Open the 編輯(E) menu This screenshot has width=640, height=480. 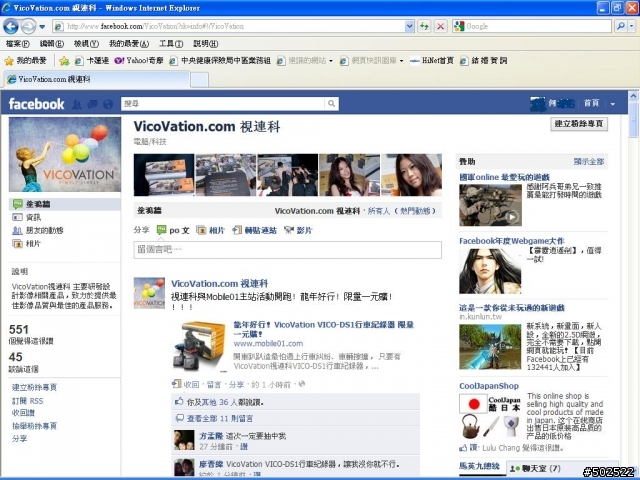[51, 43]
